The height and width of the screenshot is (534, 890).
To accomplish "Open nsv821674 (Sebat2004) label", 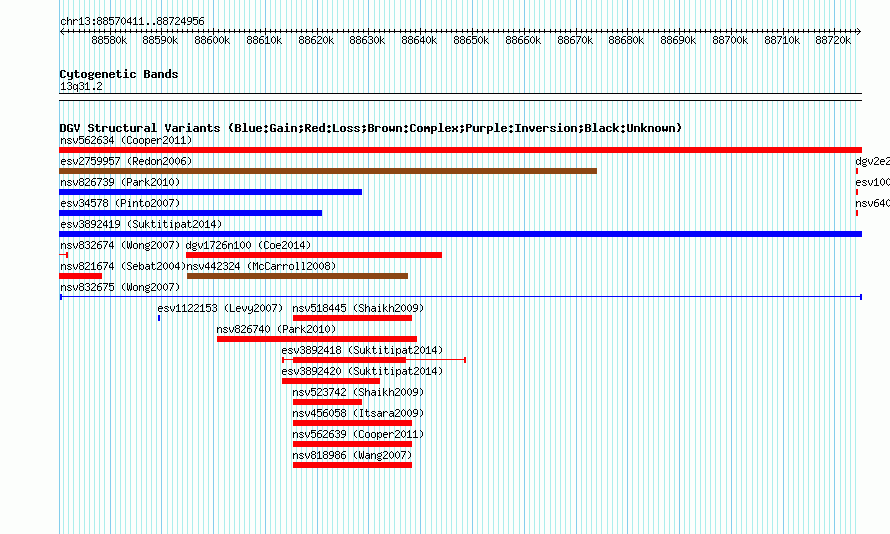I will click(x=123, y=266).
